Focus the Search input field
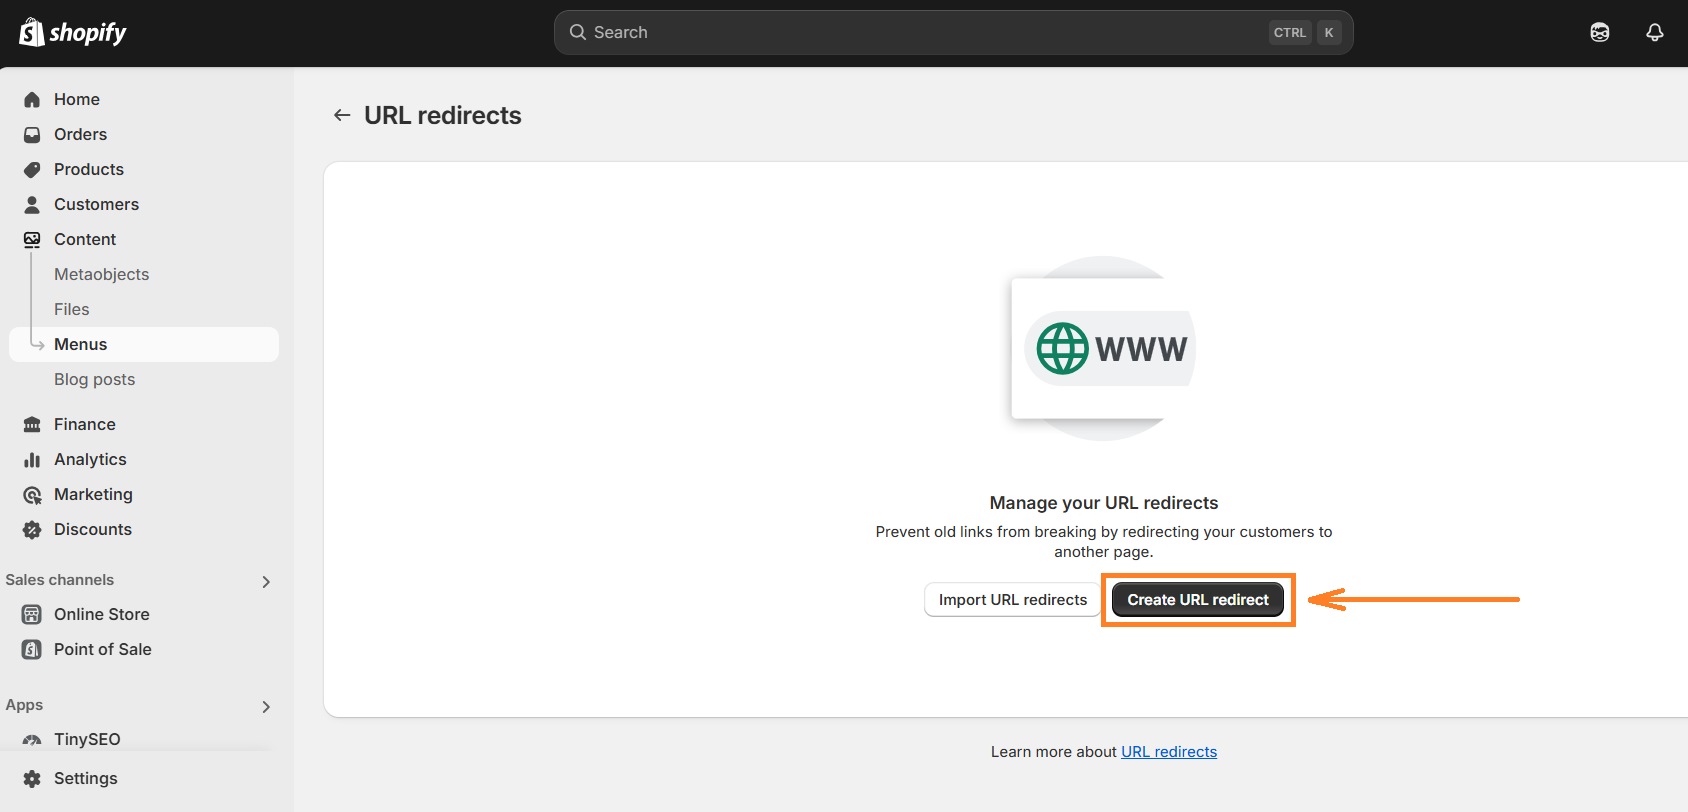Image resolution: width=1688 pixels, height=812 pixels. pyautogui.click(x=953, y=32)
